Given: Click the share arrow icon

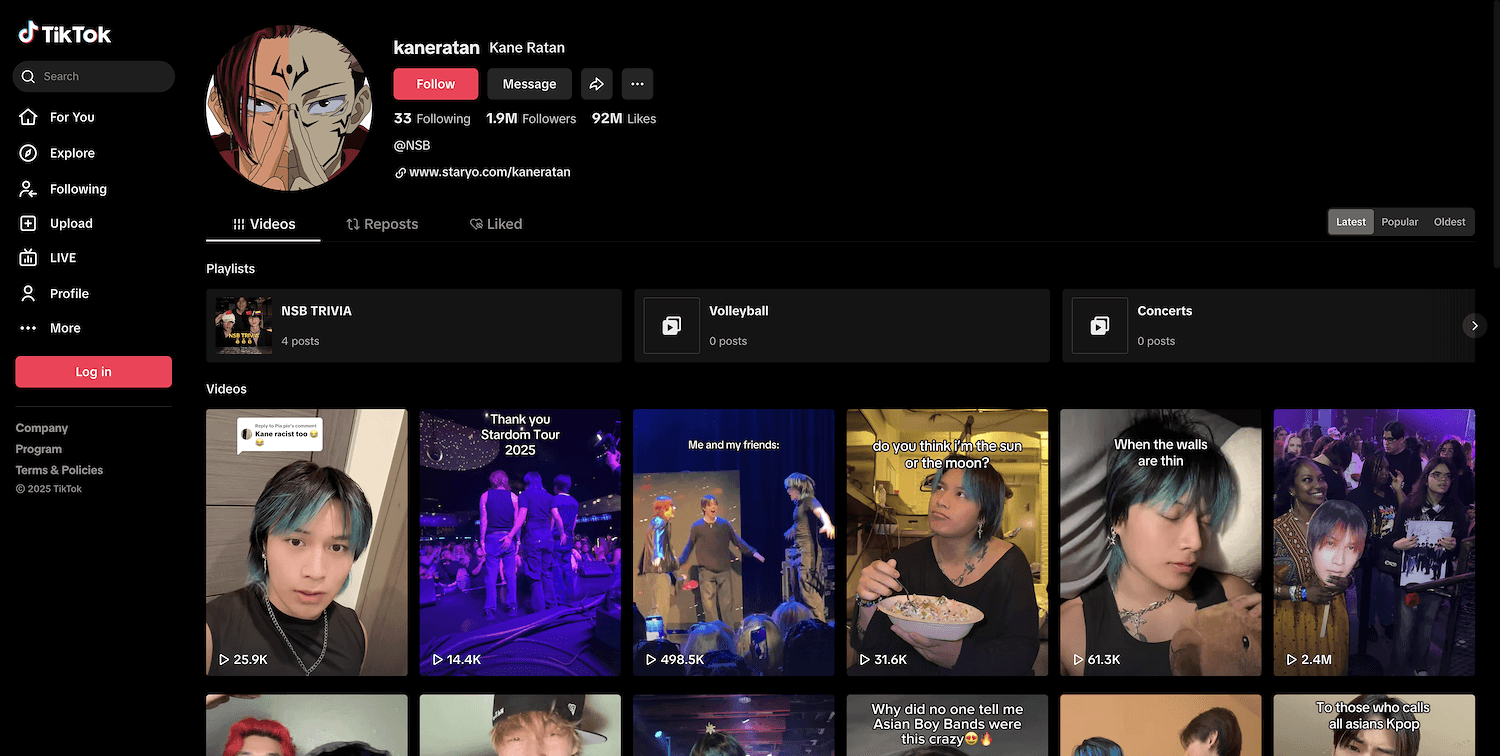Looking at the screenshot, I should click(x=596, y=84).
